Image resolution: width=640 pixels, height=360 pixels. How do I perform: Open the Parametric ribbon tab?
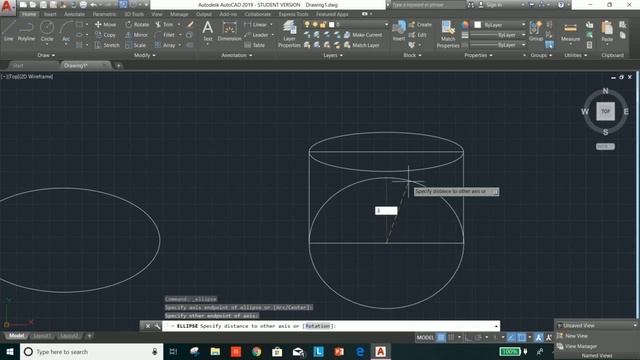tap(104, 14)
